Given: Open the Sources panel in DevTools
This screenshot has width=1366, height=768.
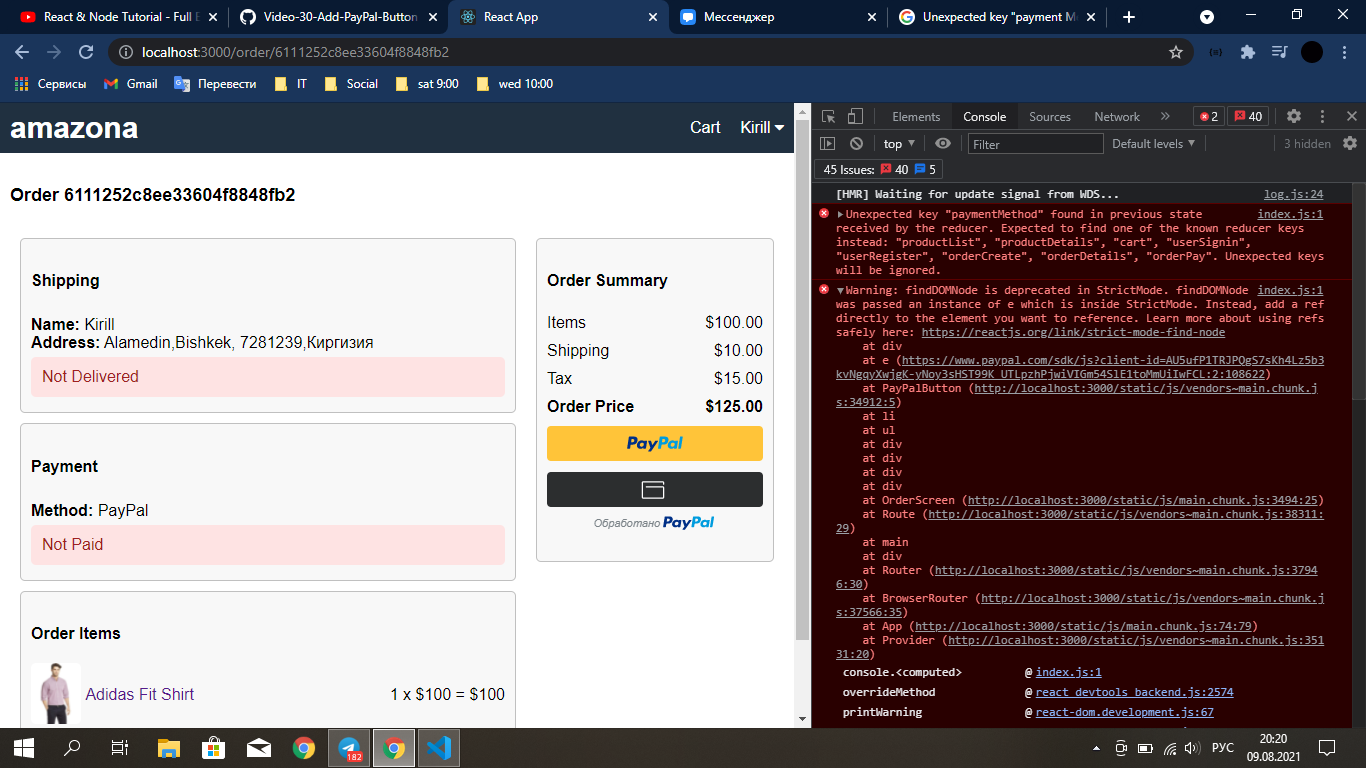Looking at the screenshot, I should [1050, 116].
